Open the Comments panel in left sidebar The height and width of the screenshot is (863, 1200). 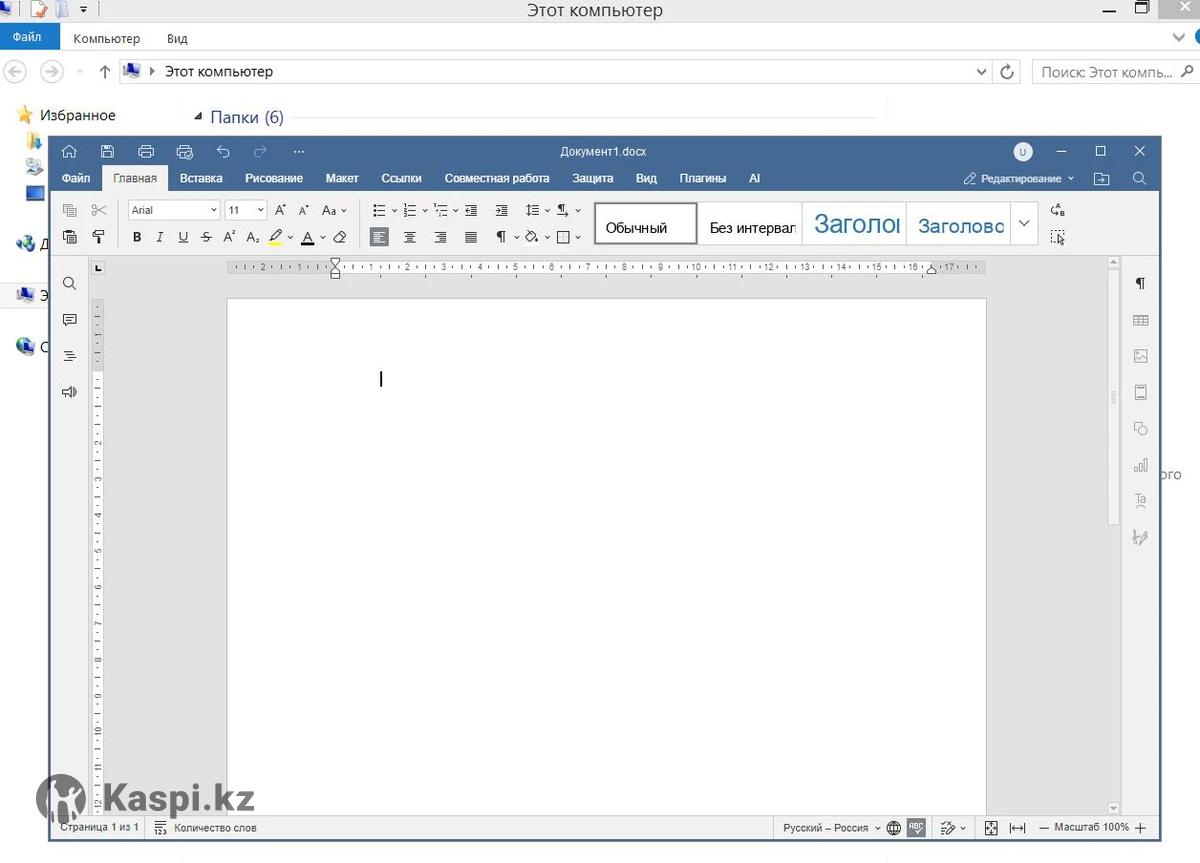(69, 320)
